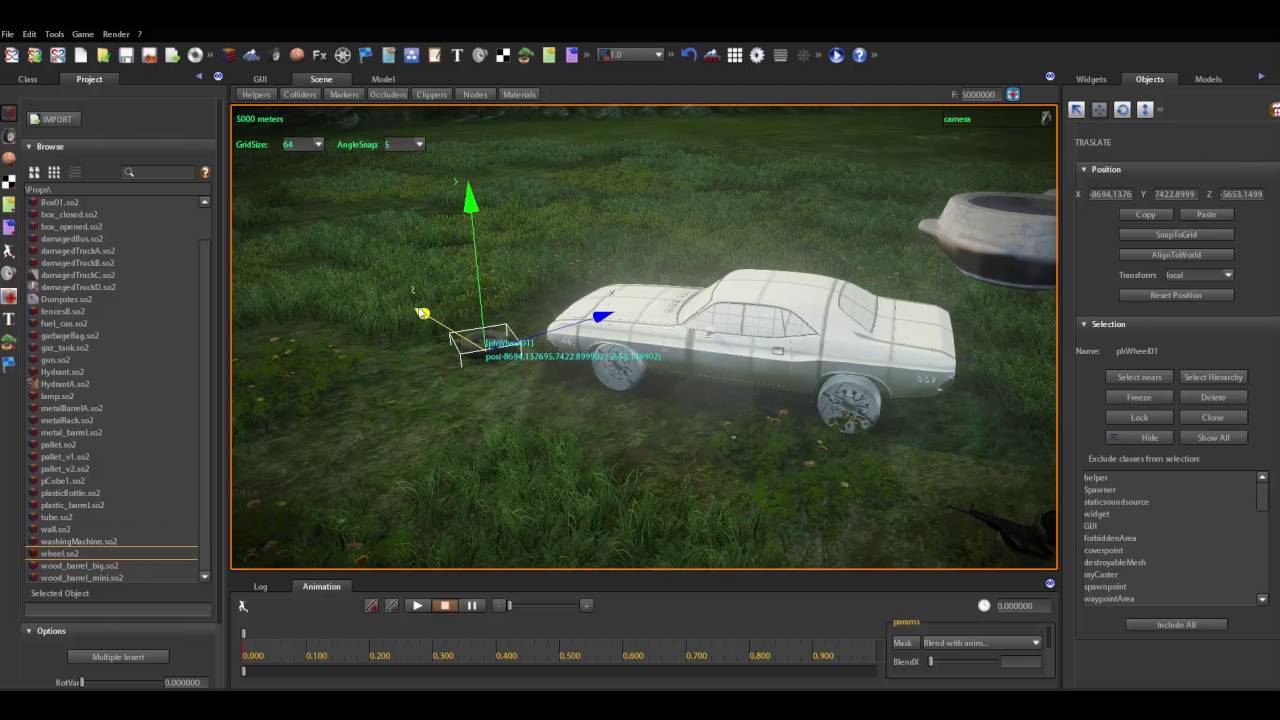Click the white grid icon in toolbar
Screen dimensions: 1280x720
tap(735, 55)
